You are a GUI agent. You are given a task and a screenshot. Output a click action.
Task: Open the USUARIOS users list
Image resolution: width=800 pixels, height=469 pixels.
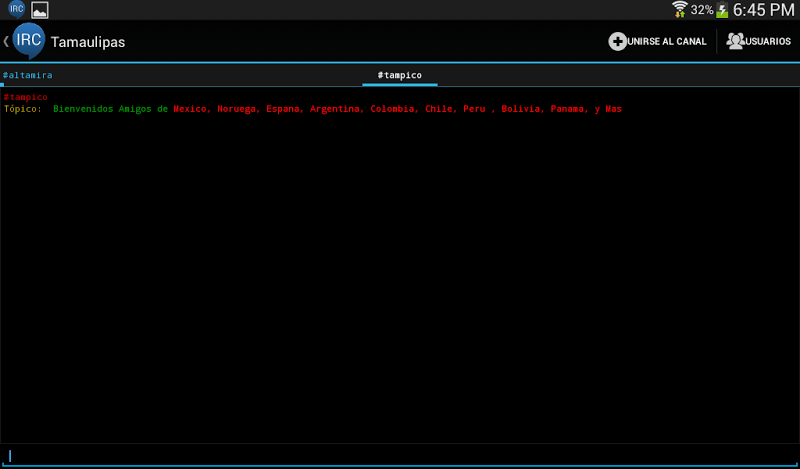point(759,41)
